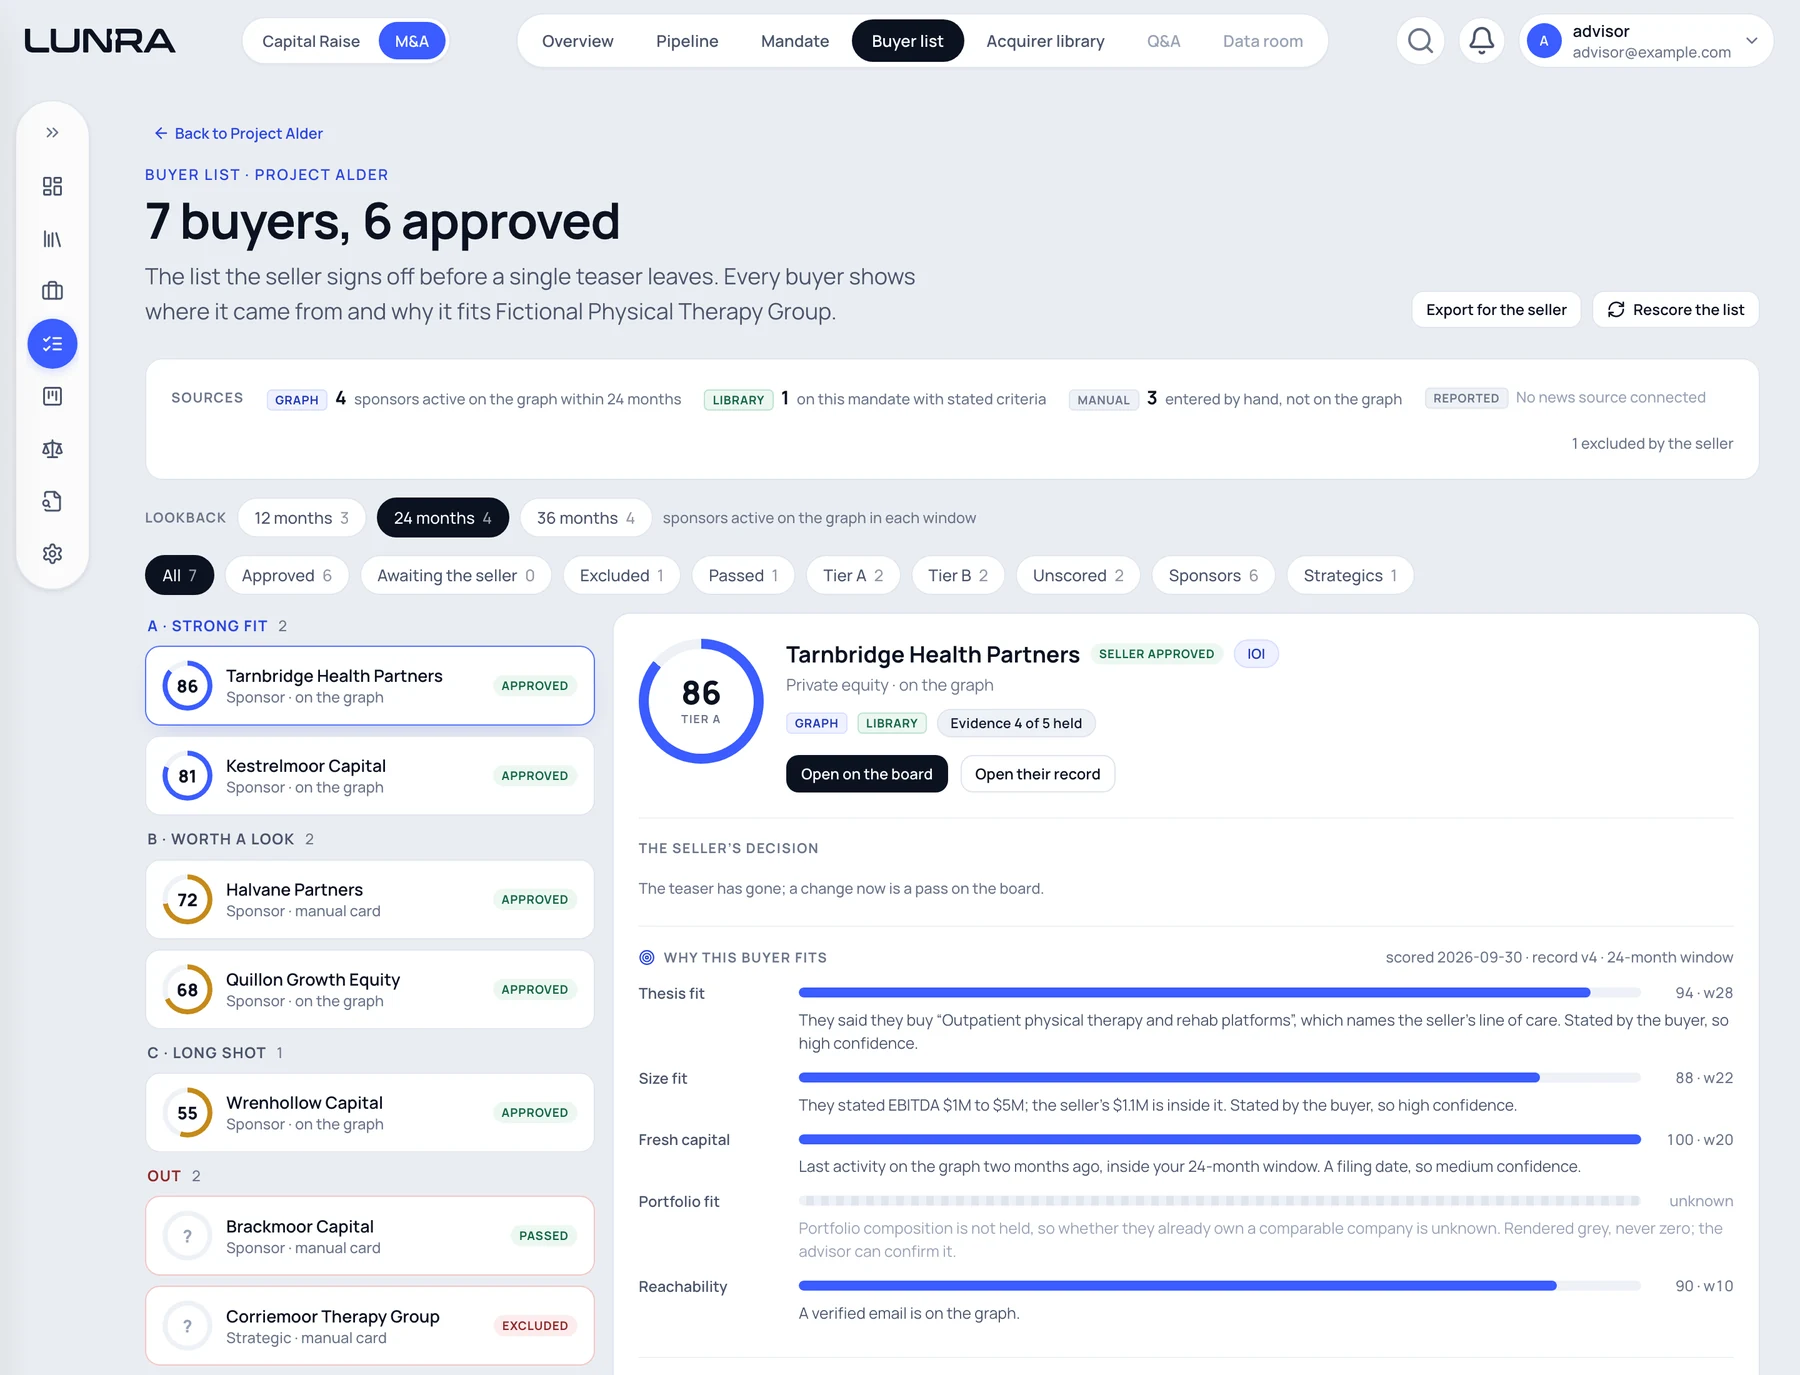Viewport: 1800px width, 1375px height.
Task: Open the Mandate tab
Action: pos(795,41)
